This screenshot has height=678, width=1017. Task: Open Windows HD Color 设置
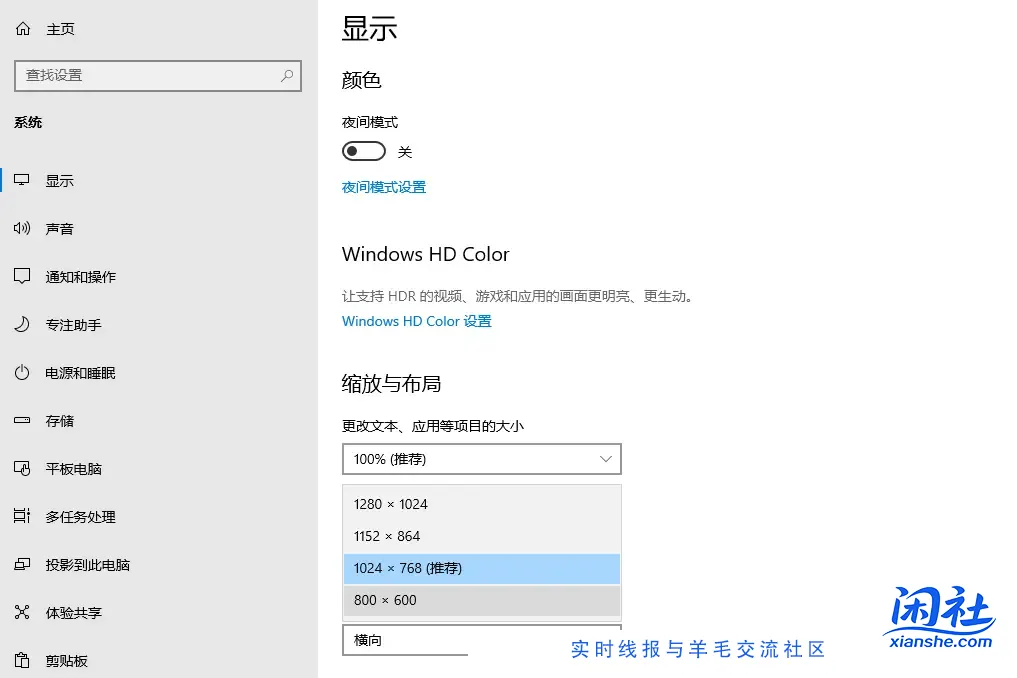(416, 320)
